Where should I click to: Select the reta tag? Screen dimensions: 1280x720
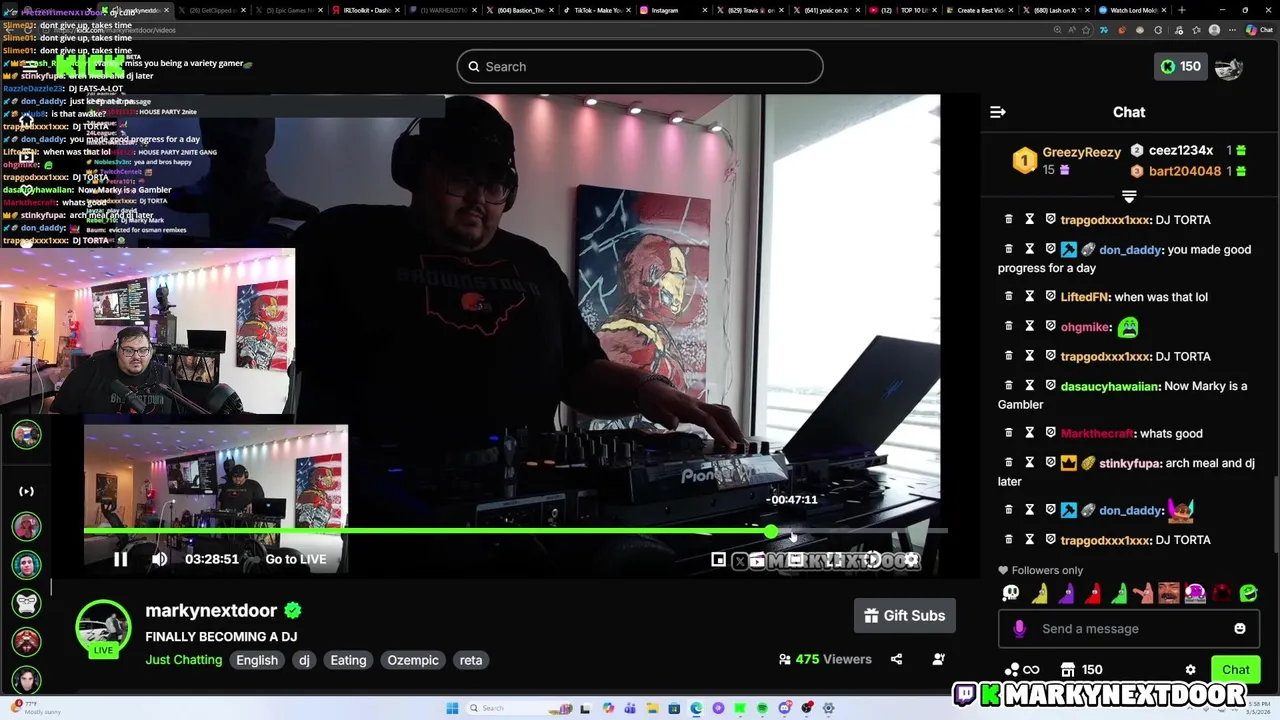471,660
